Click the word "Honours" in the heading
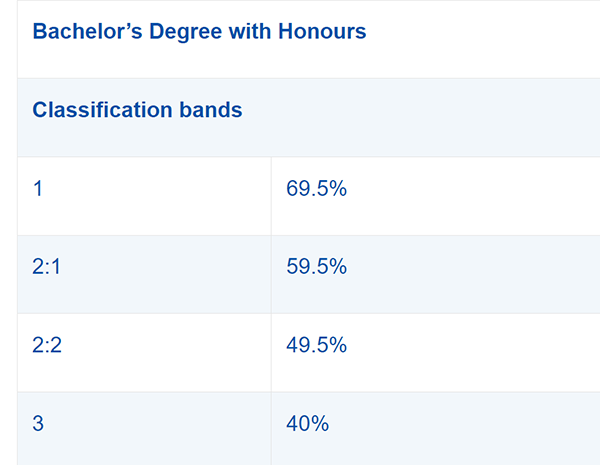Image resolution: width=600 pixels, height=465 pixels. point(322,32)
